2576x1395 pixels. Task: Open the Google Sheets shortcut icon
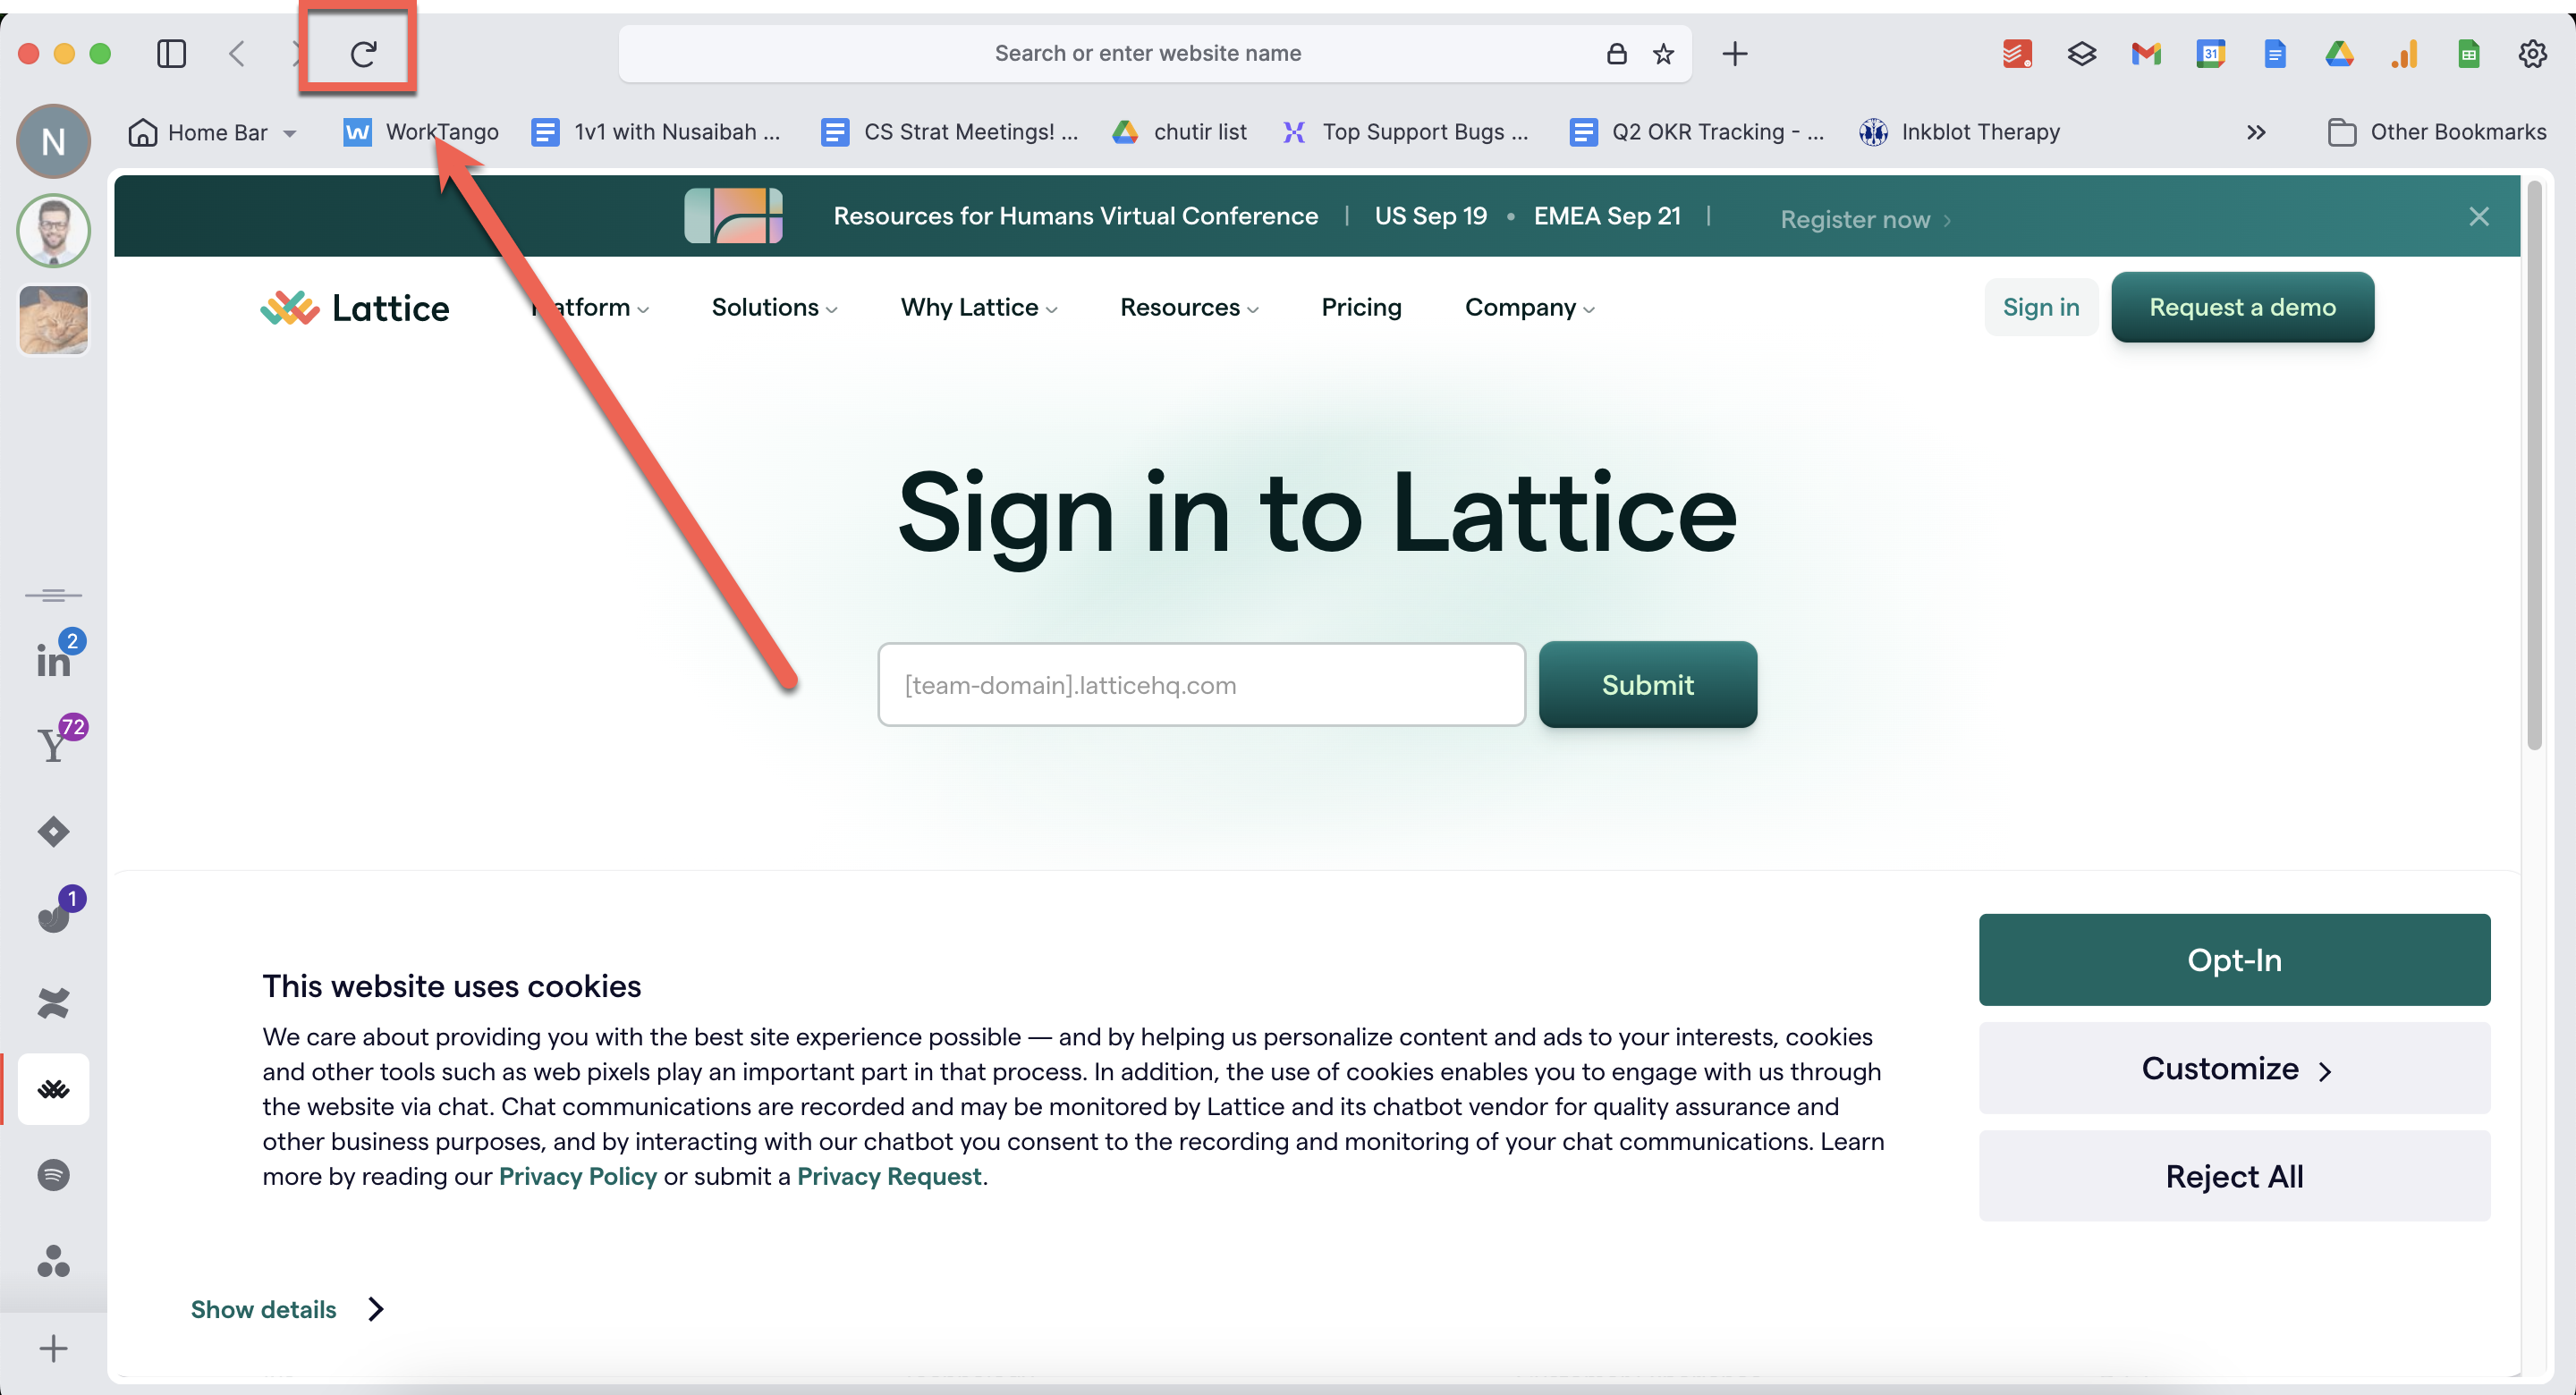(x=2468, y=53)
